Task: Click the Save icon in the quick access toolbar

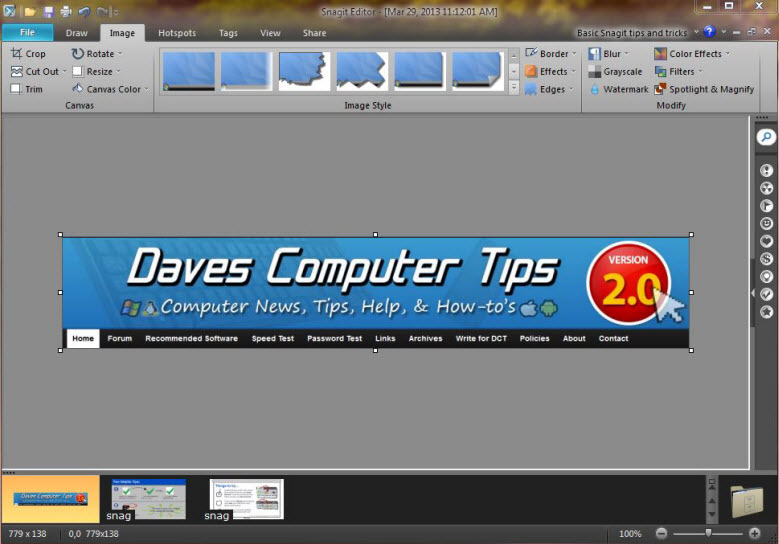Action: click(48, 11)
